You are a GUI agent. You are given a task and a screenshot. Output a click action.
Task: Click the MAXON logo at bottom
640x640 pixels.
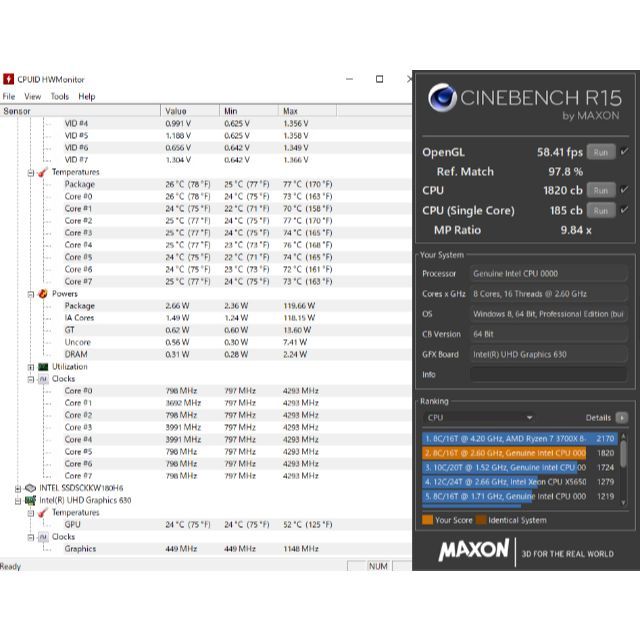[x=473, y=550]
